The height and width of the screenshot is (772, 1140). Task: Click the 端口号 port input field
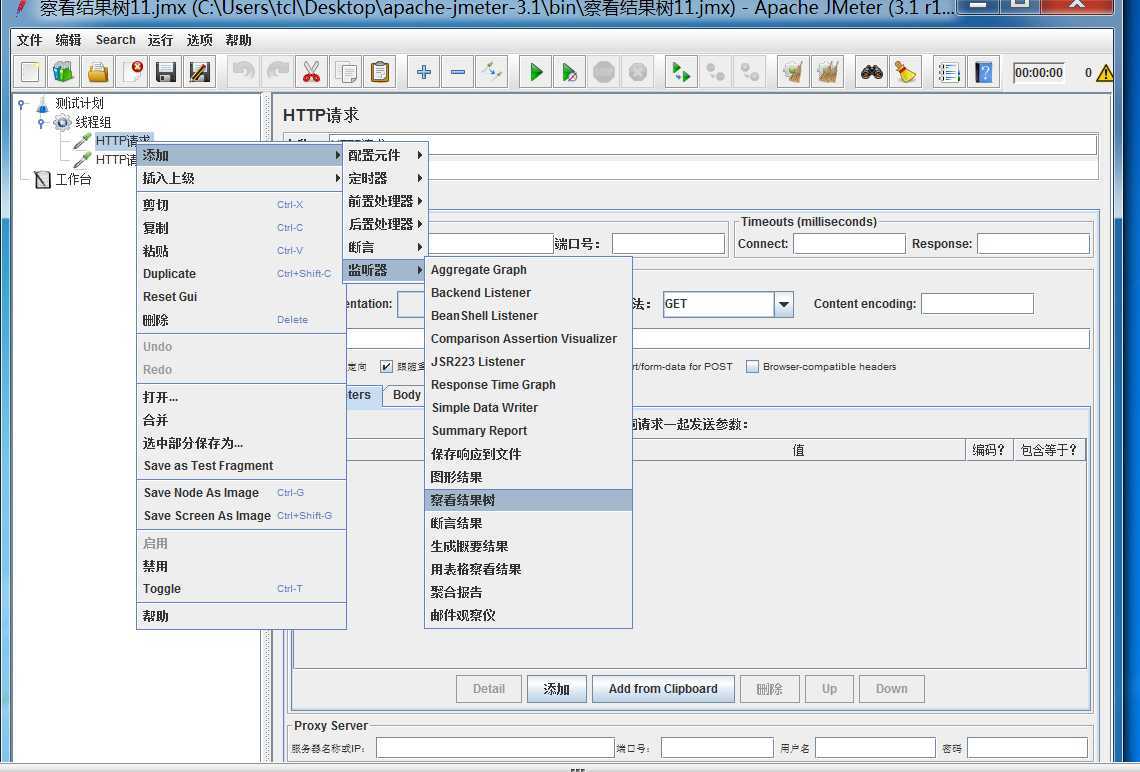(668, 244)
